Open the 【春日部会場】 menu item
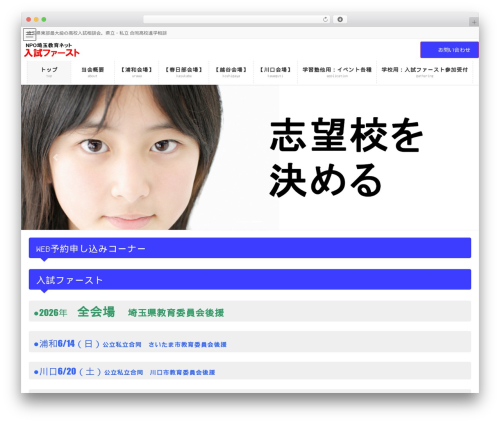The height and width of the screenshot is (423, 500). click(184, 72)
